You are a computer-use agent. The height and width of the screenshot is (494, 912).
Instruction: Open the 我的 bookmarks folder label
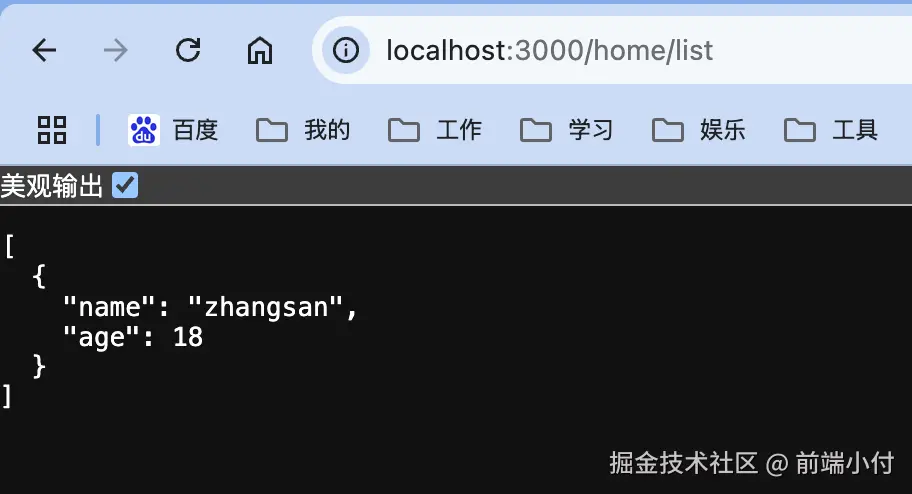pos(327,130)
